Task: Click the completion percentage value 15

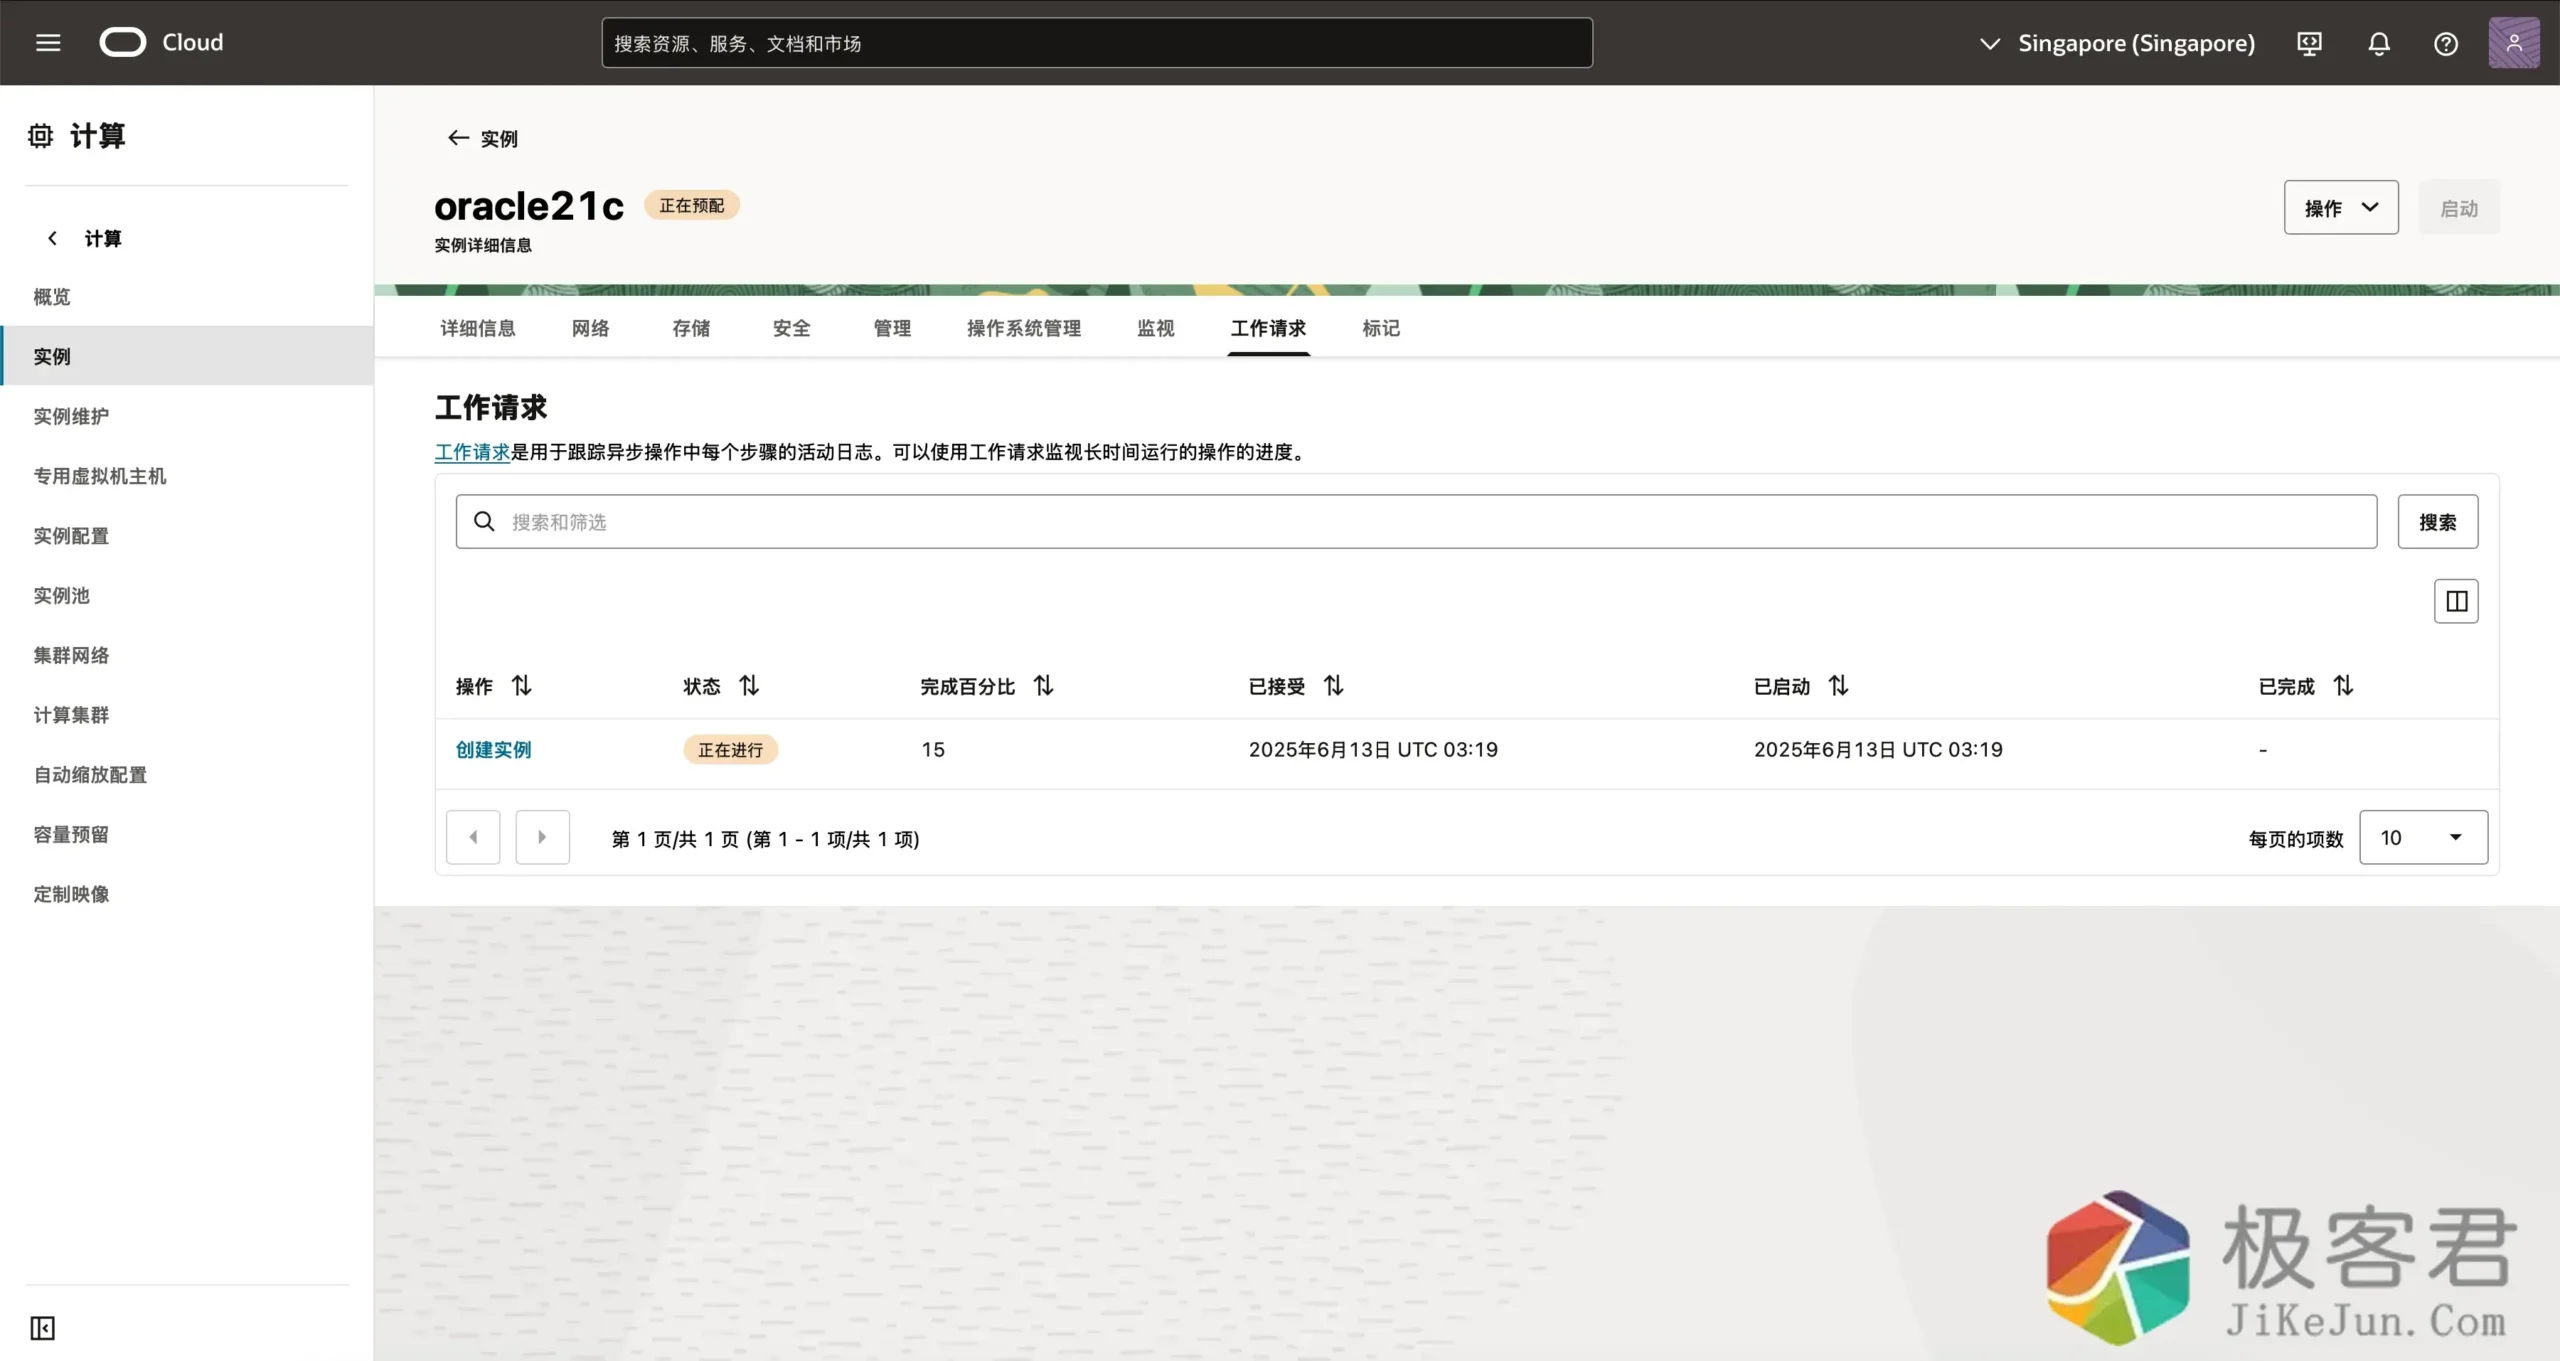Action: (x=933, y=749)
